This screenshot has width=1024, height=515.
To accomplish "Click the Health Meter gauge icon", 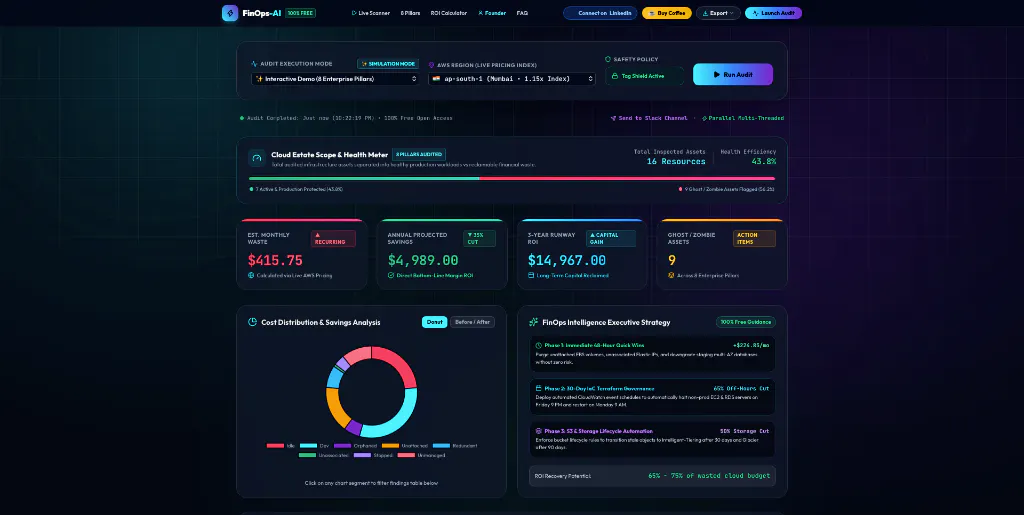I will pos(257,158).
